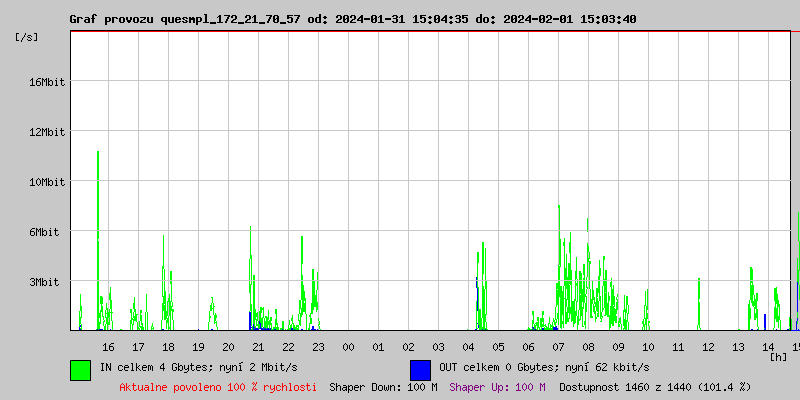Click red Aktualne povoleno 100 % rychlosti text

(218, 387)
